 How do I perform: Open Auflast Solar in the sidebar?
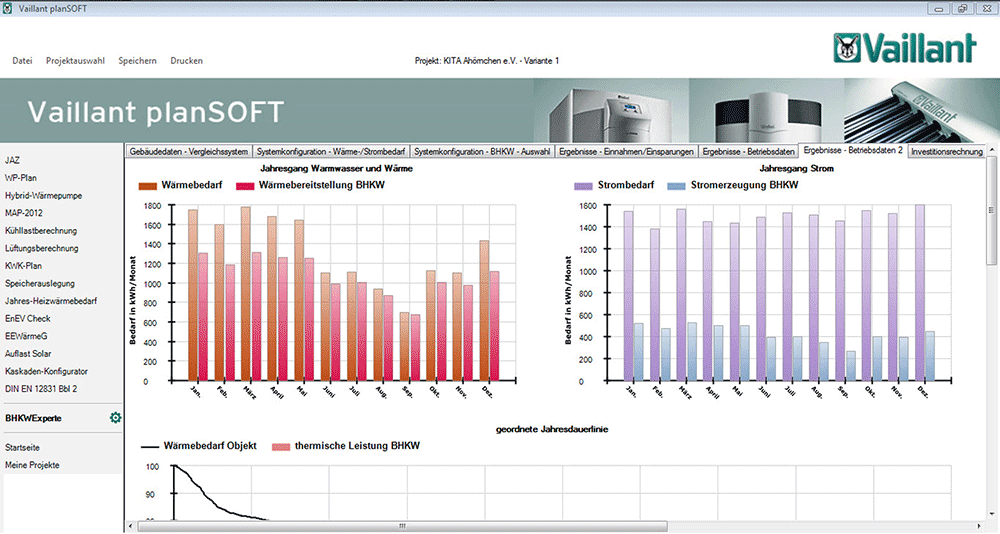pos(28,353)
